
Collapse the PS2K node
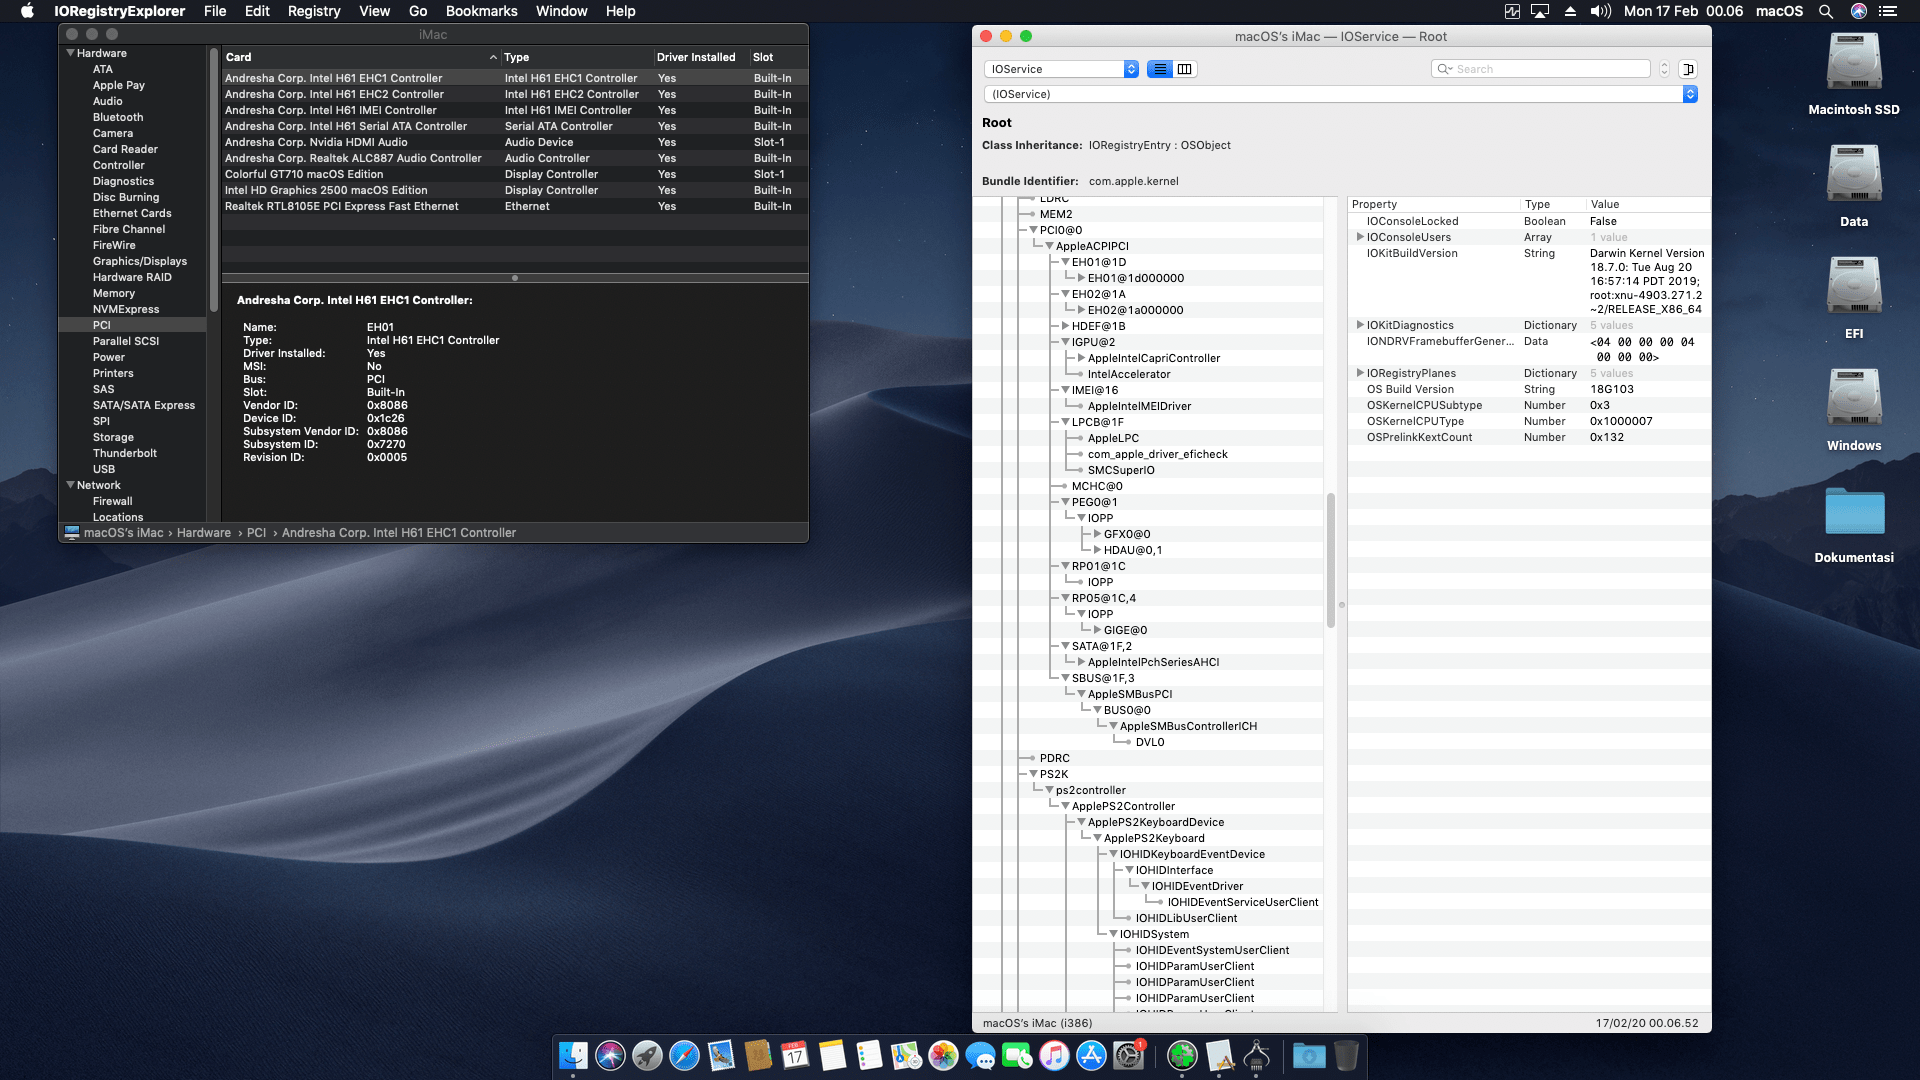coord(1034,774)
